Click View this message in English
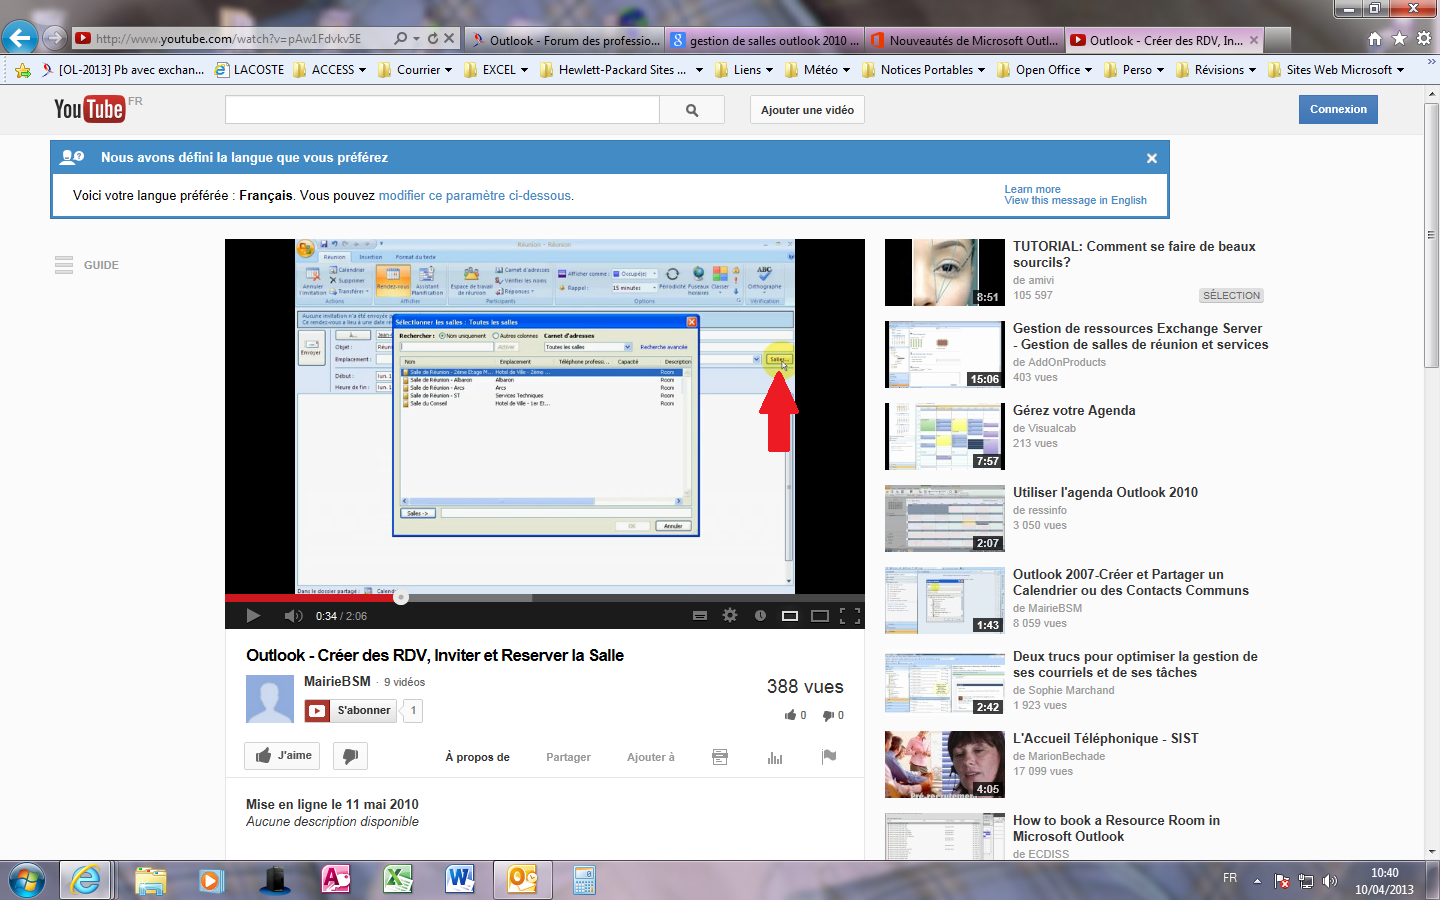The image size is (1440, 900). click(1075, 200)
